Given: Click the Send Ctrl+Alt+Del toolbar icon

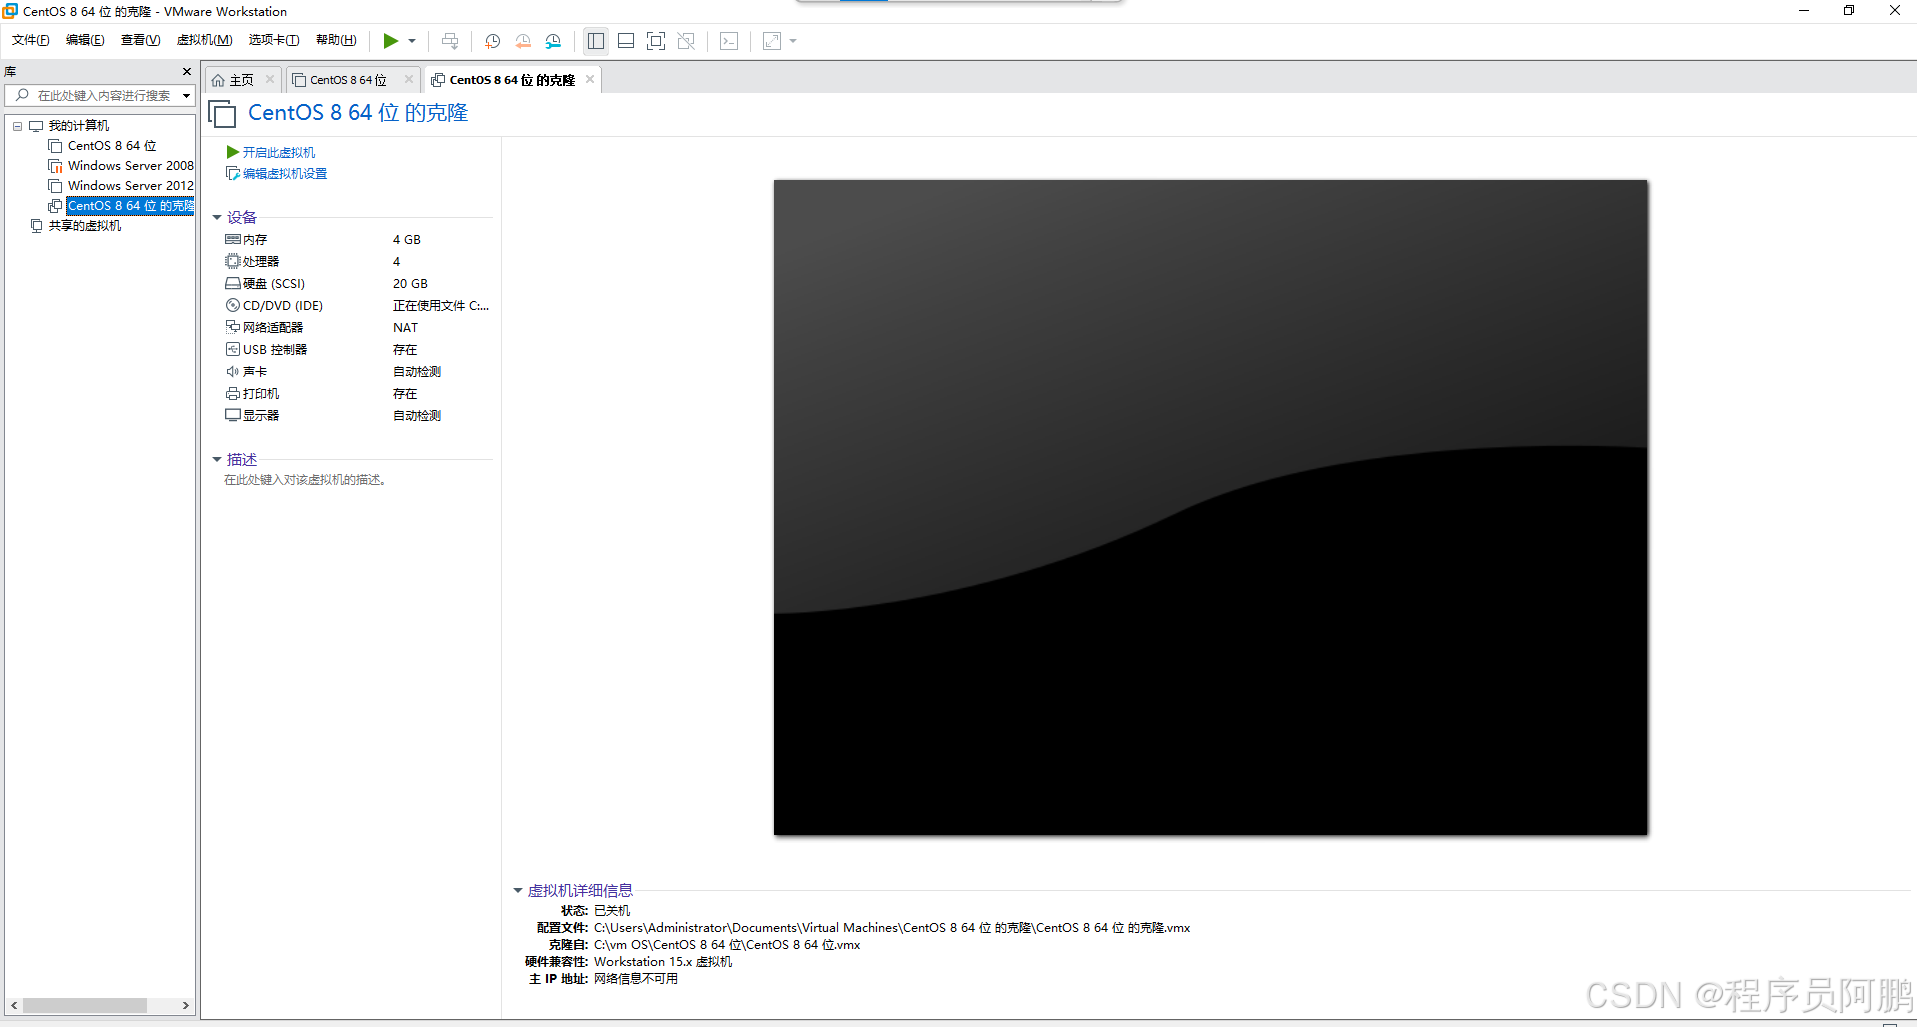Looking at the screenshot, I should [450, 41].
